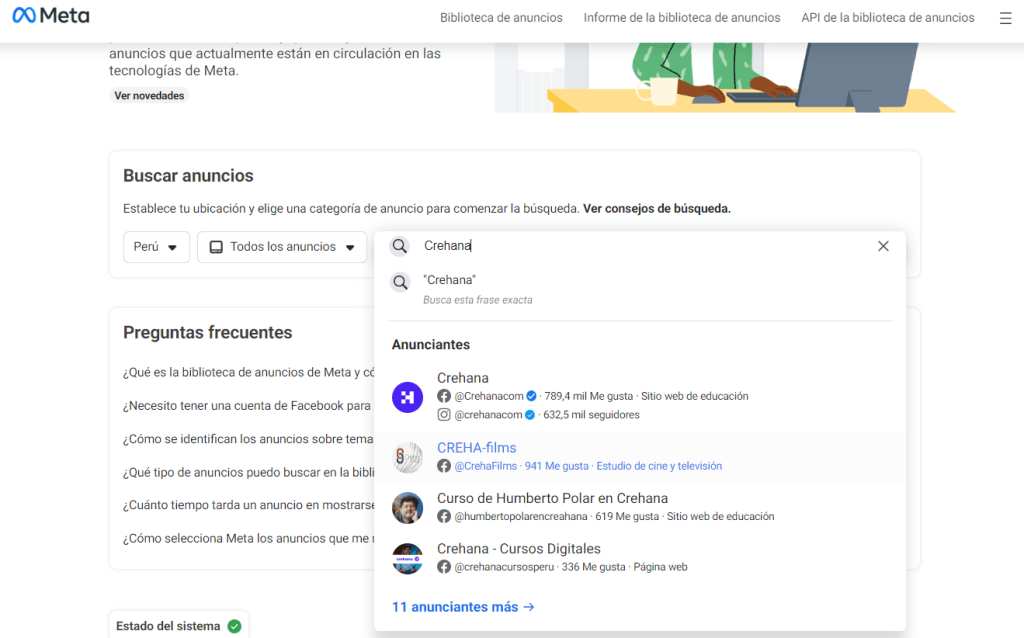Image resolution: width=1024 pixels, height=638 pixels.
Task: Click the verified badge next to Instagram @crehanacom
Action: click(x=530, y=415)
